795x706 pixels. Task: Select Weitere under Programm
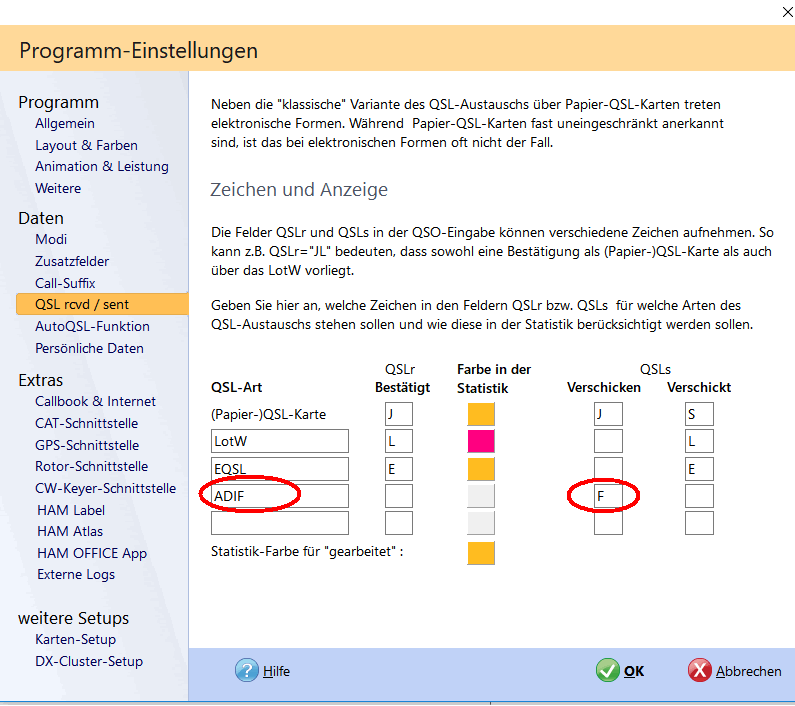coord(58,188)
